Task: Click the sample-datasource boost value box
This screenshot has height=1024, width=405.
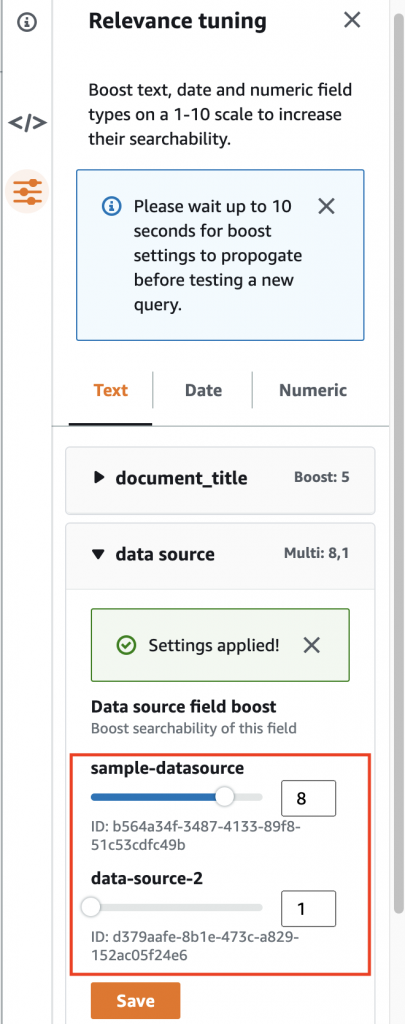Action: tap(308, 798)
